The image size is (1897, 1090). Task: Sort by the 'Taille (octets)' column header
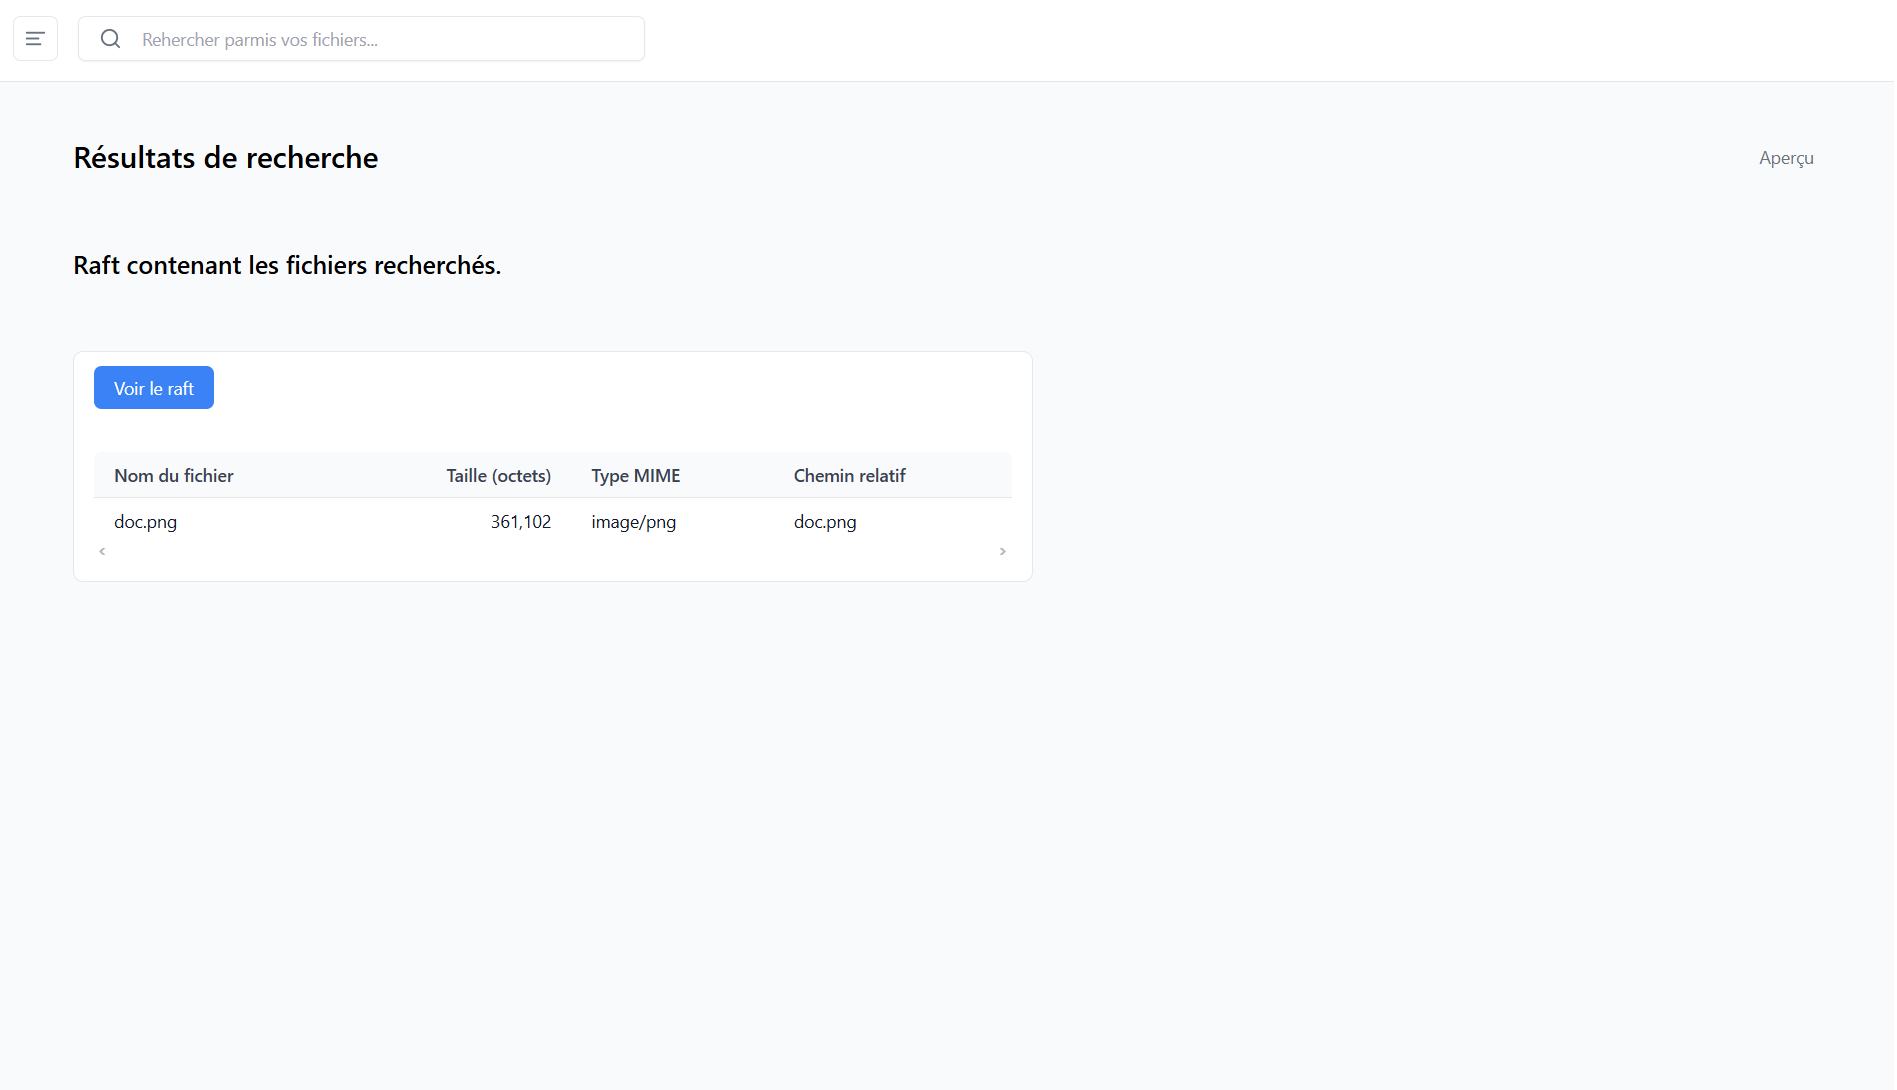(498, 476)
